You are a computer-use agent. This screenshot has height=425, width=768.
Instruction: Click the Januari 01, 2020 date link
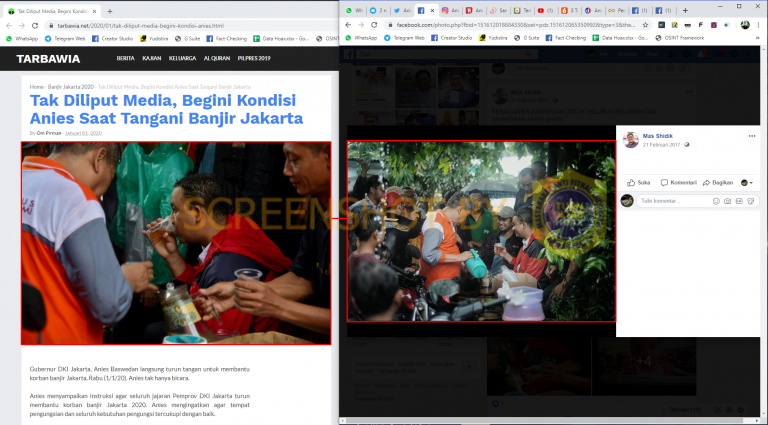83,133
